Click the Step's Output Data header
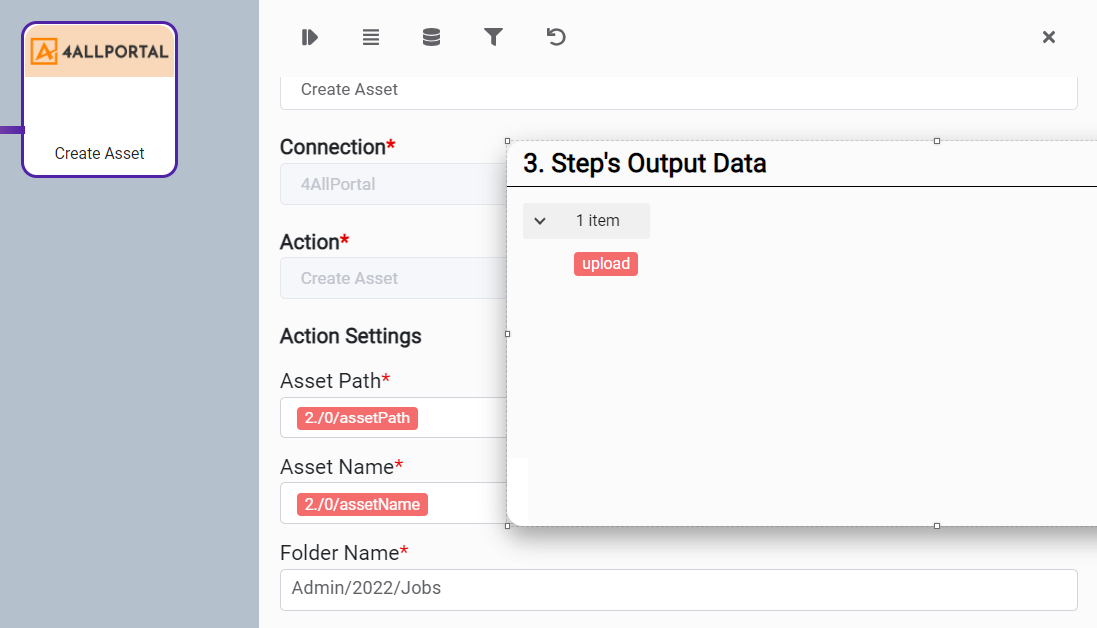1097x628 pixels. click(x=644, y=164)
